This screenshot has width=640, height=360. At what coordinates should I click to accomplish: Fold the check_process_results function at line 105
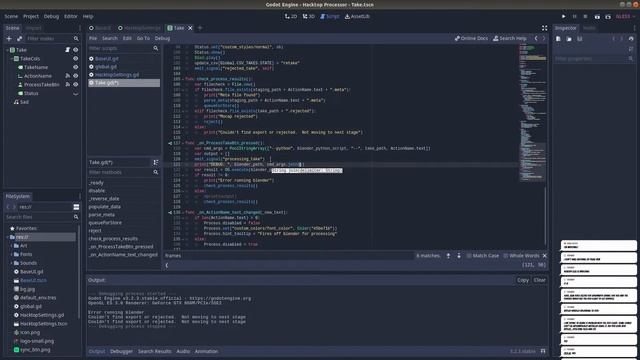tap(183, 79)
